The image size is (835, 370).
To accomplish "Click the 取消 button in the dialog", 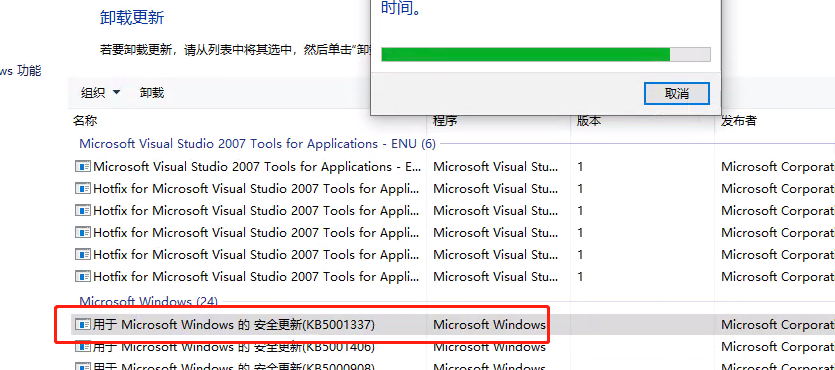I will pyautogui.click(x=677, y=94).
